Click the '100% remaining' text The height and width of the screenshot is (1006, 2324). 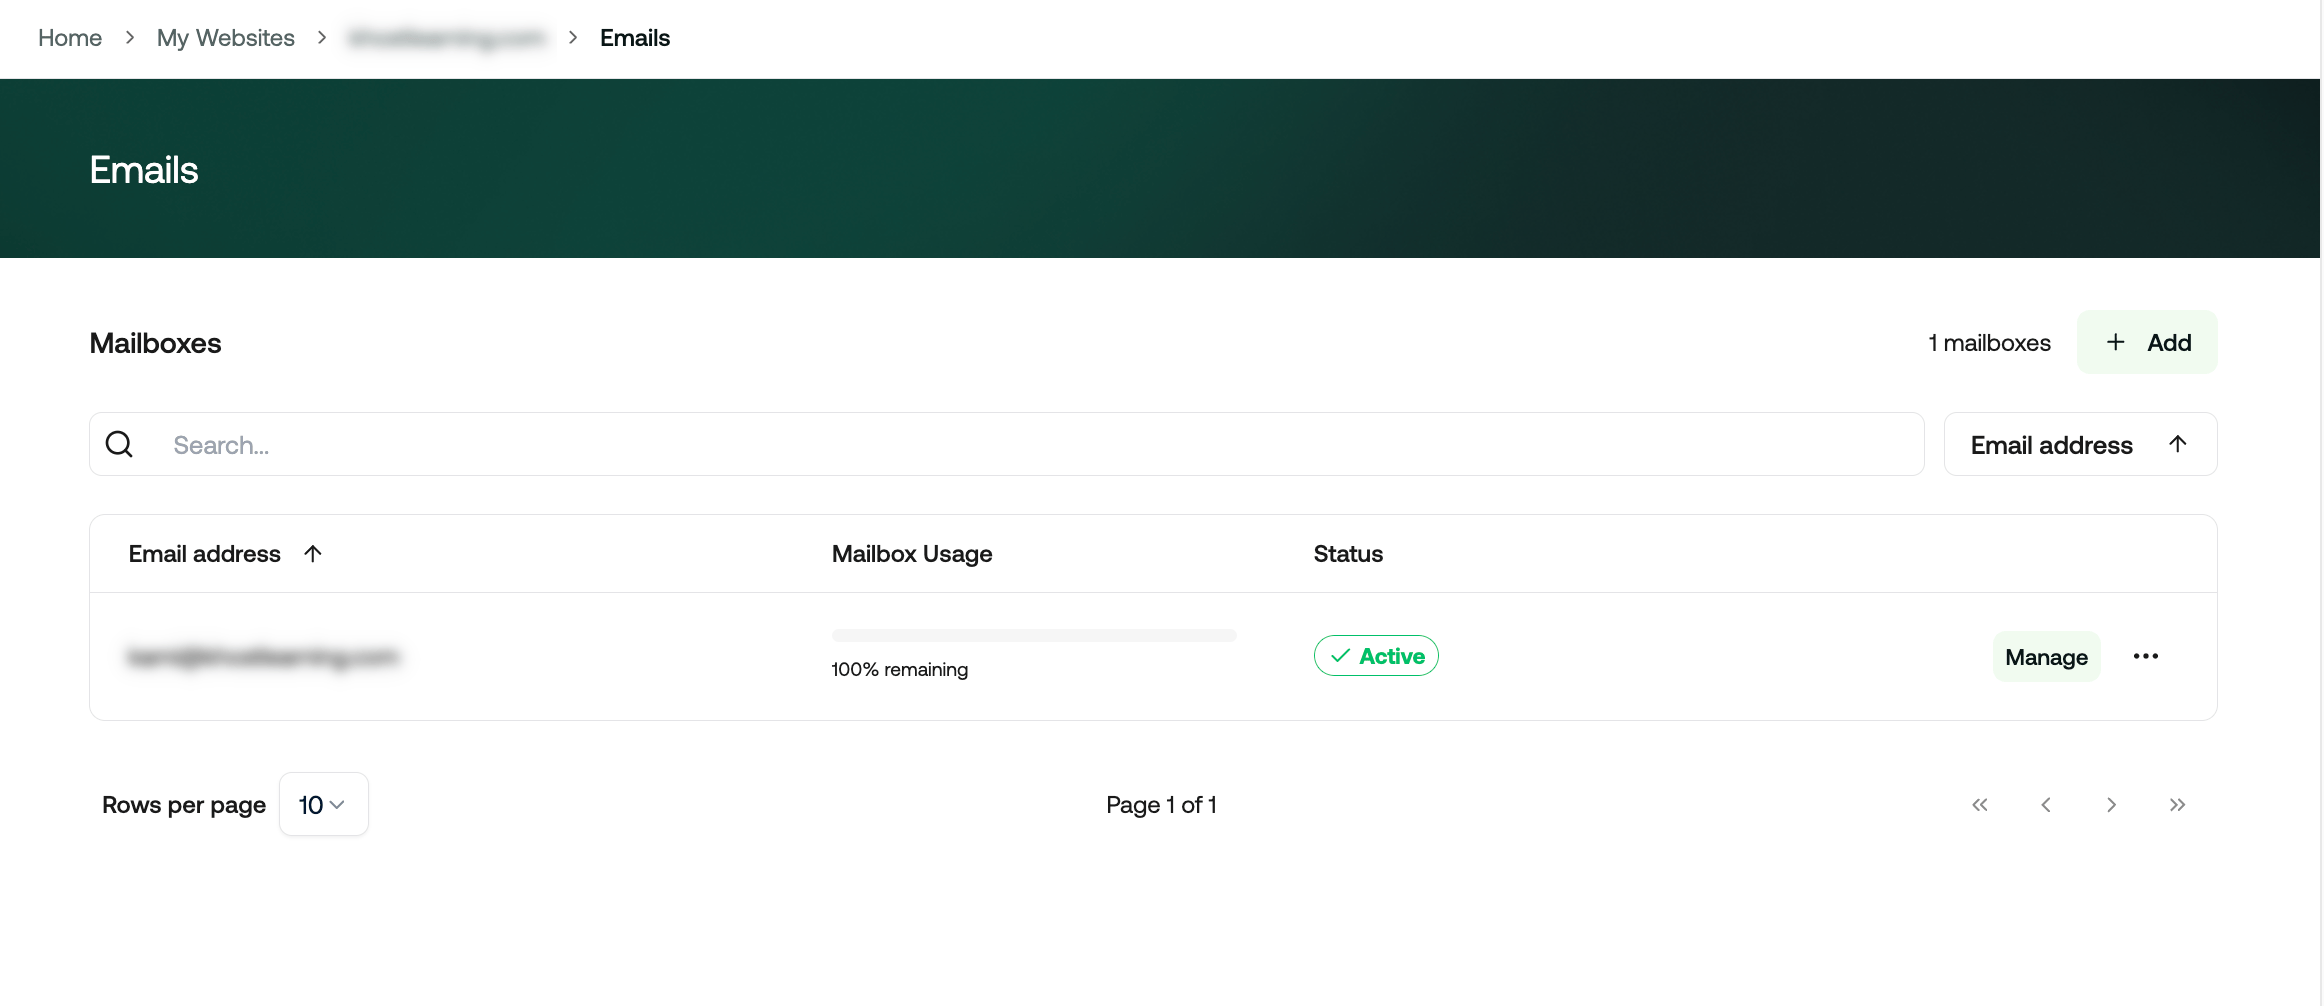900,669
